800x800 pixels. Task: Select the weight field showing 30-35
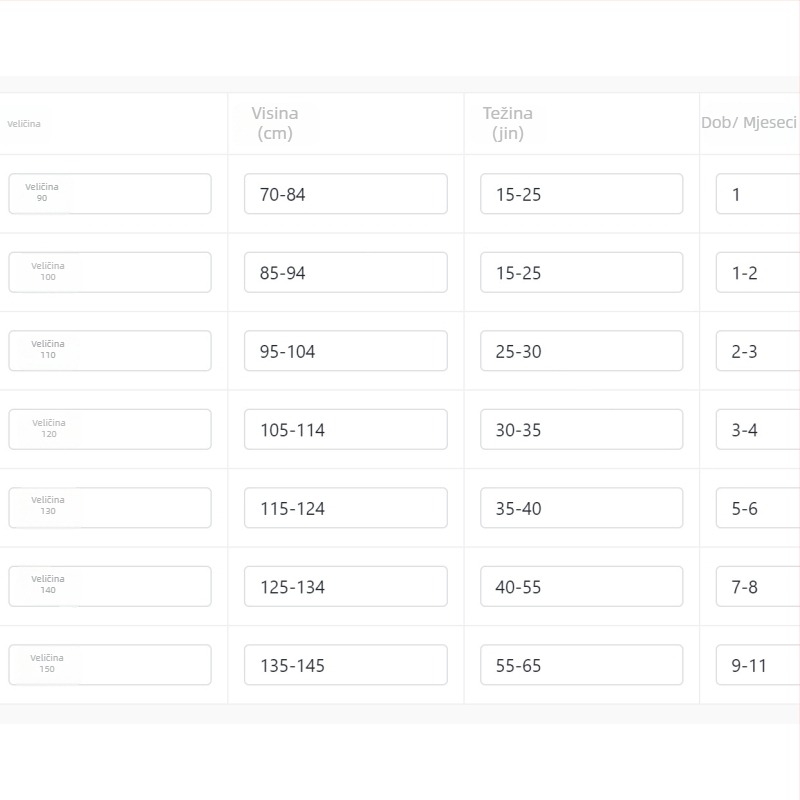click(582, 430)
